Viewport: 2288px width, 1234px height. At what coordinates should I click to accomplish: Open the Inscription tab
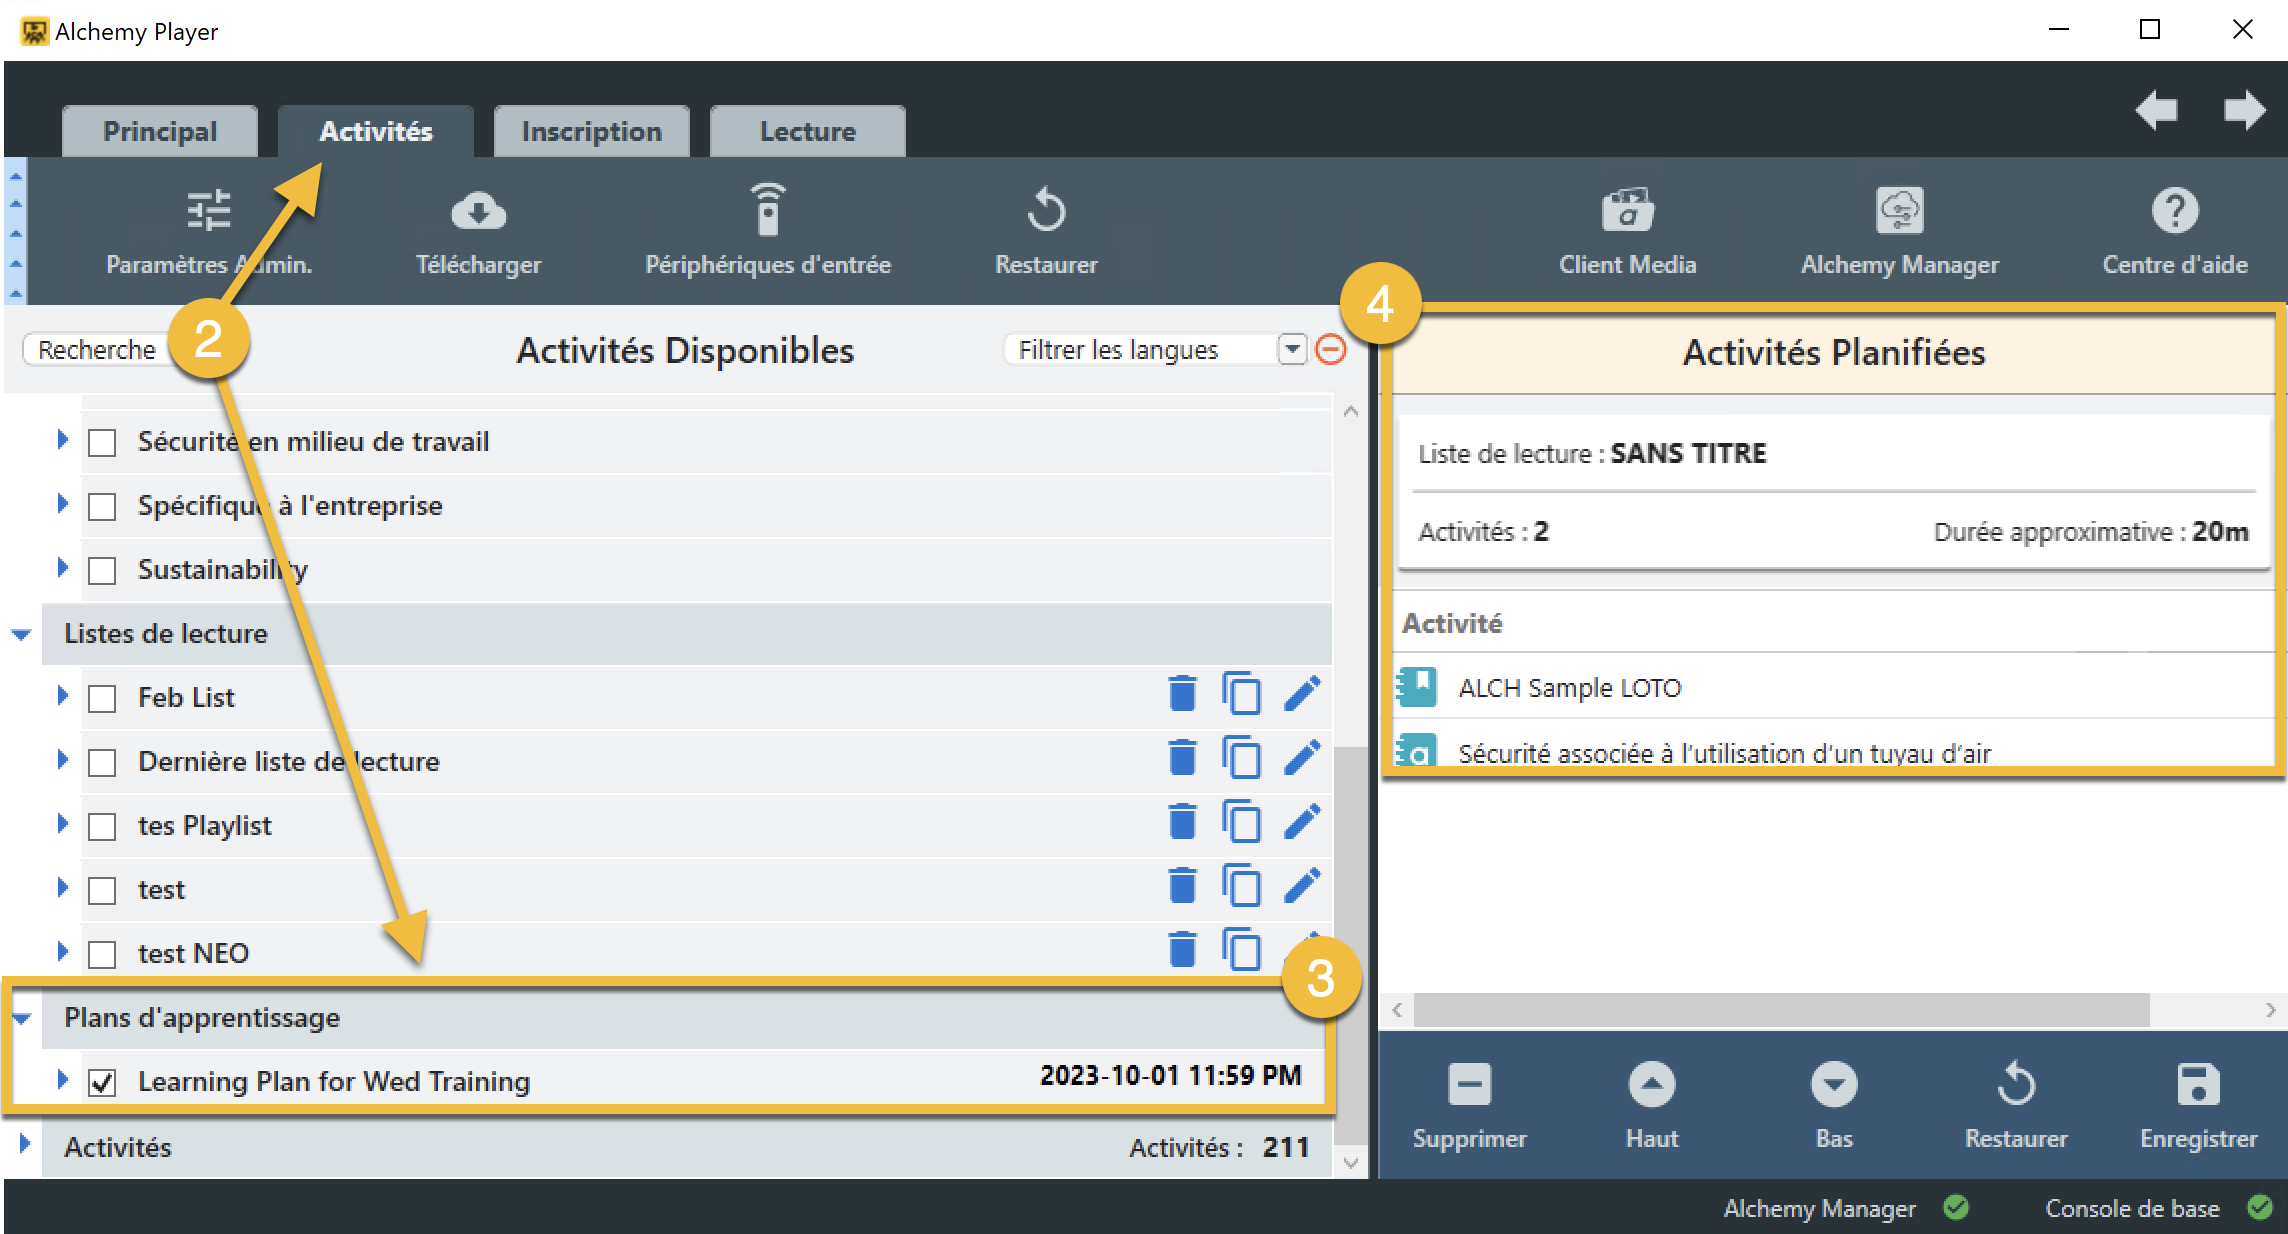point(592,131)
